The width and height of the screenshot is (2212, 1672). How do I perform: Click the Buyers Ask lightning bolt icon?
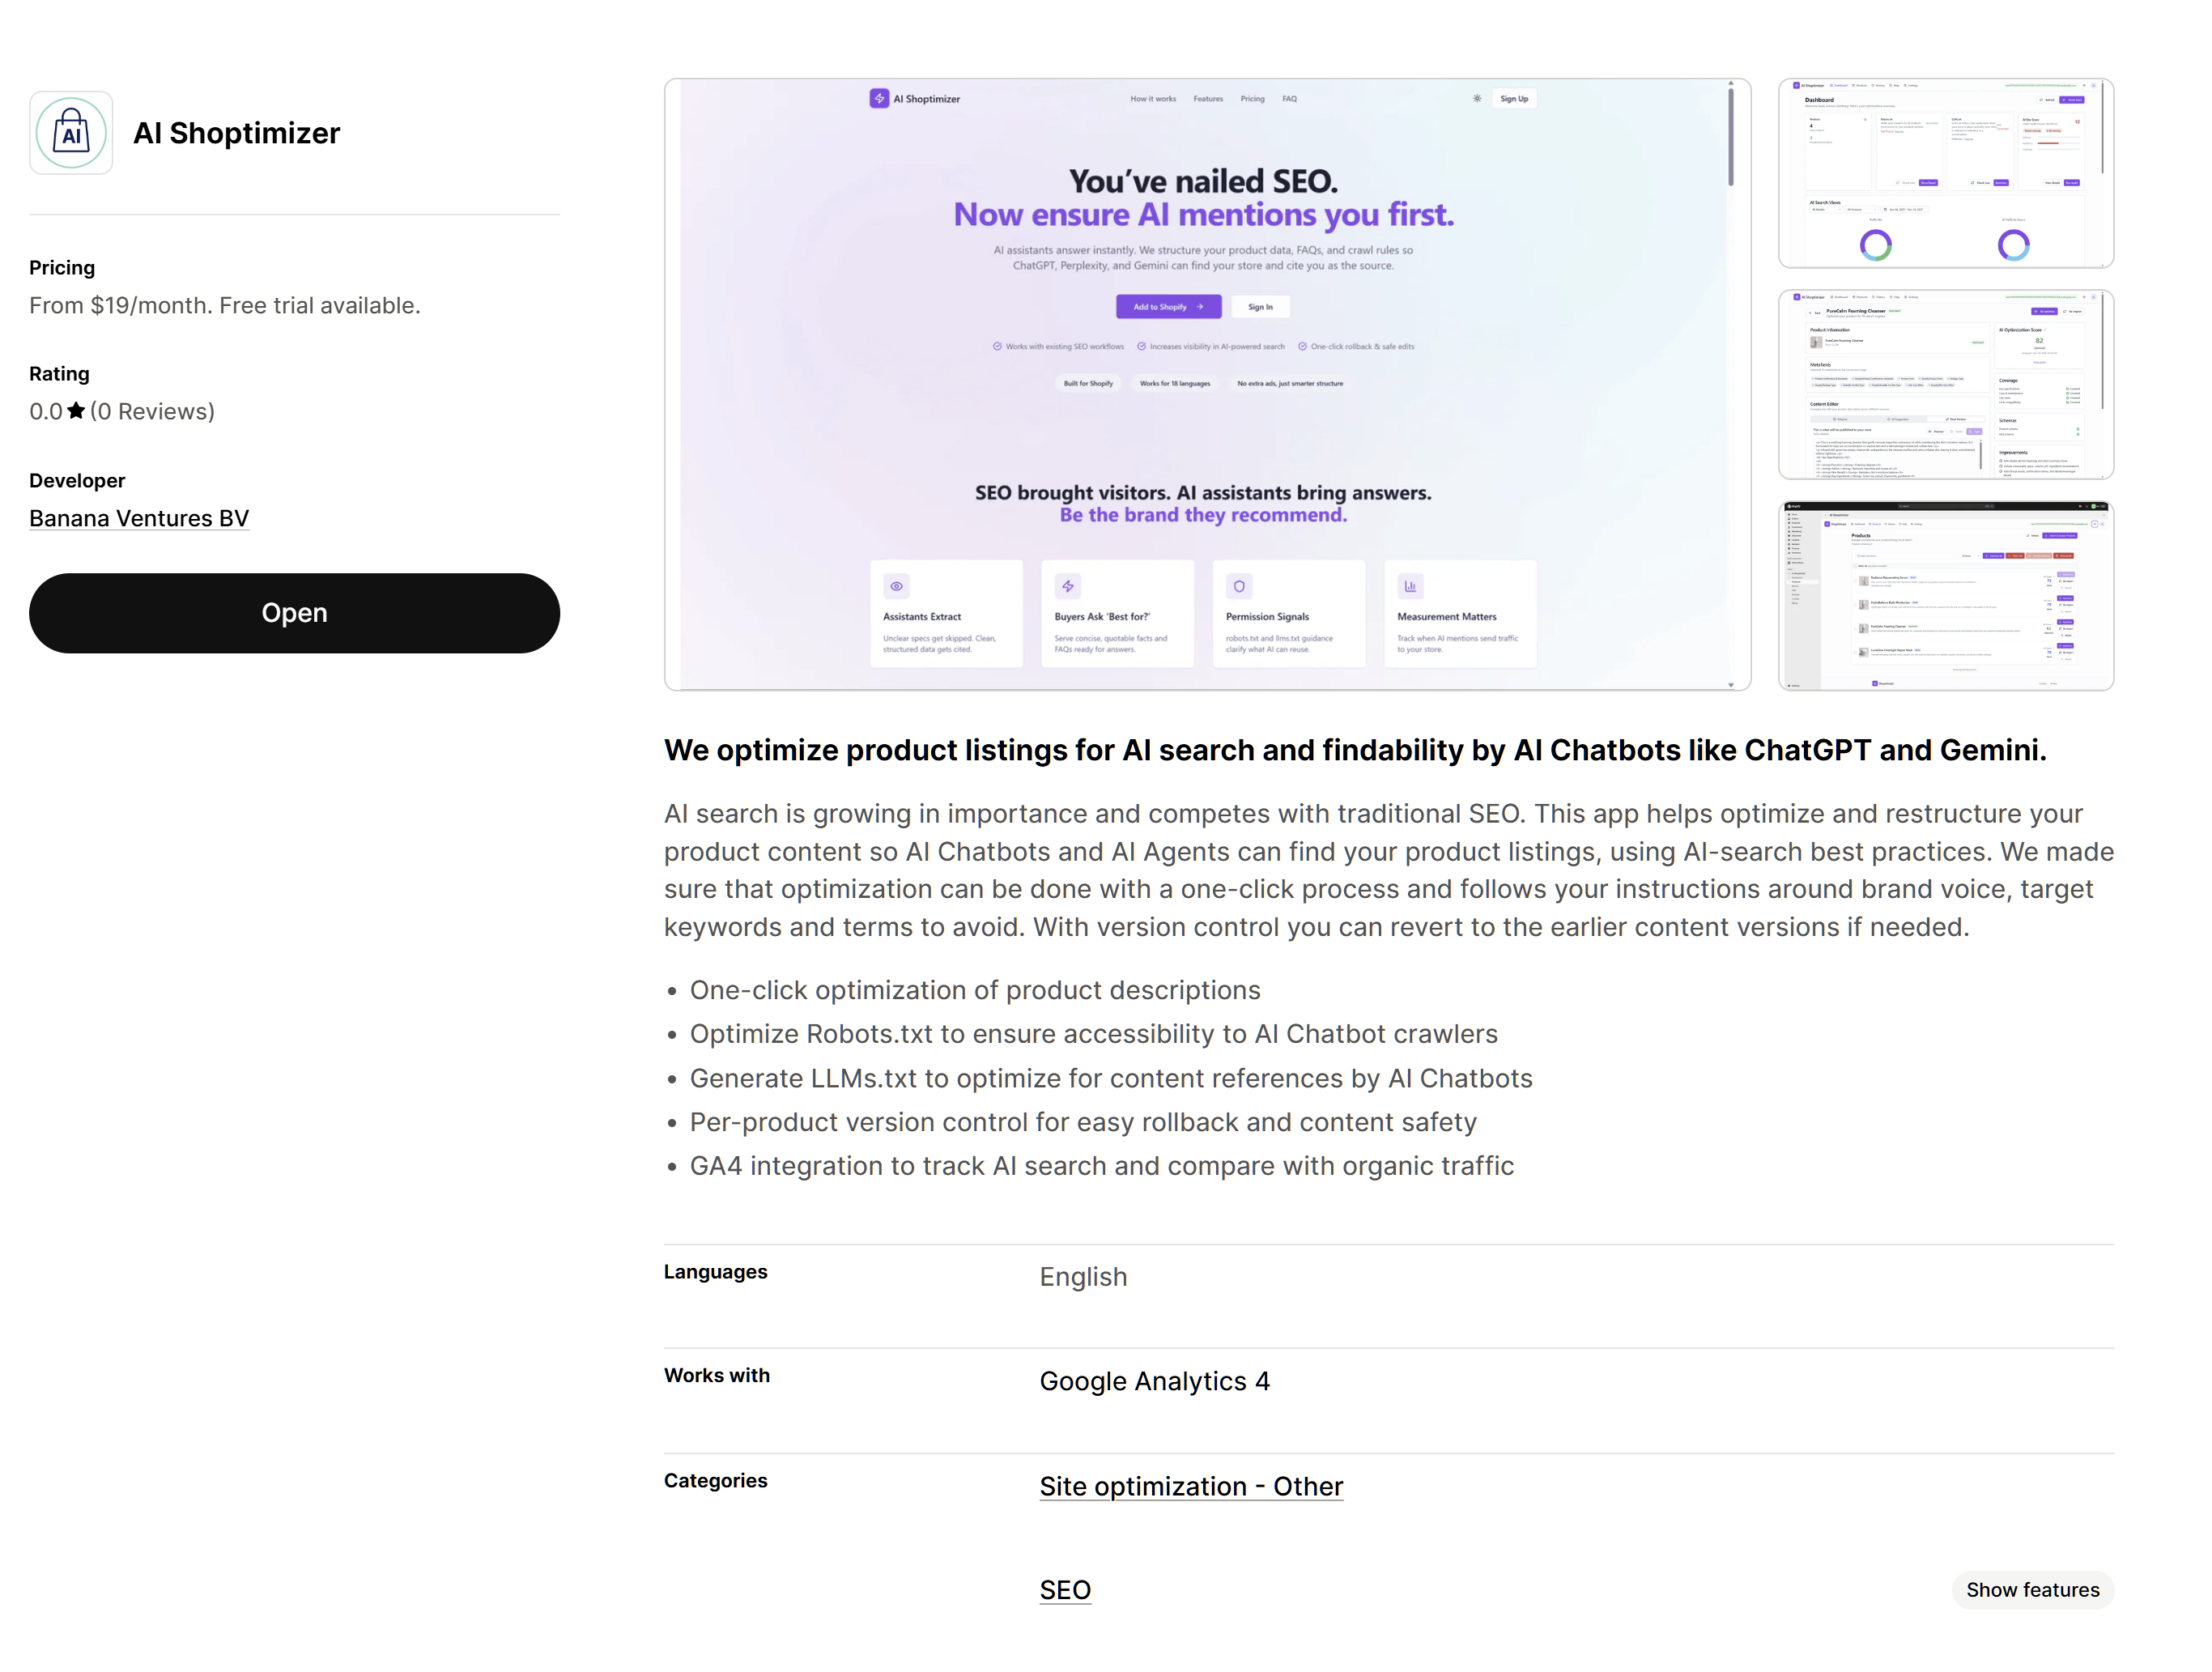point(1067,586)
